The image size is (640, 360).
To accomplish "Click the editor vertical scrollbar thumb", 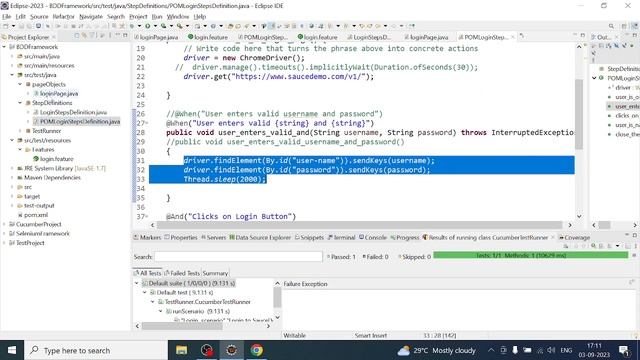I will tap(579, 114).
